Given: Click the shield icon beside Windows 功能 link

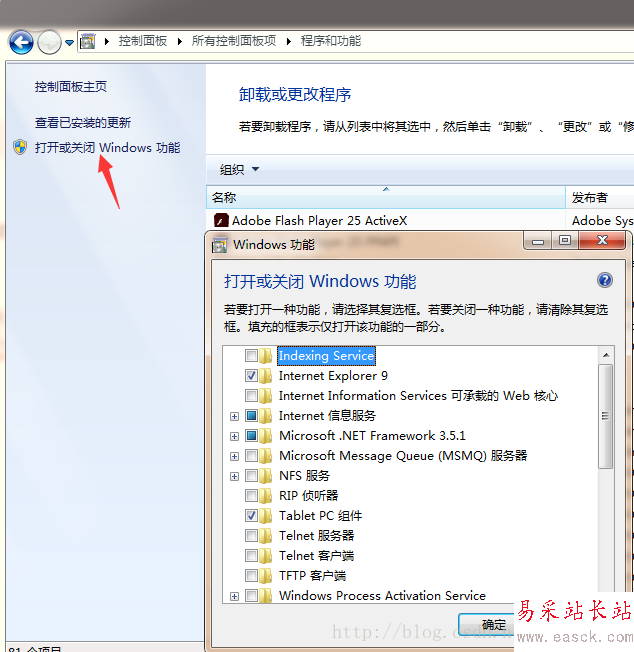Looking at the screenshot, I should tap(20, 147).
